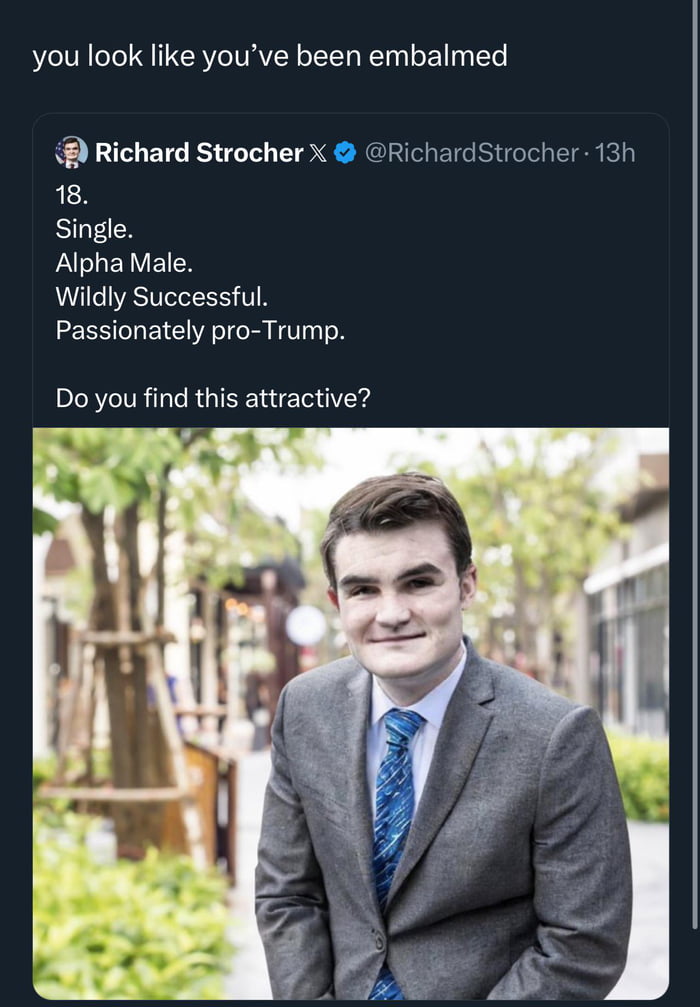Screen dimensions: 700x1007
Task: Click Richard Strocher's small profile avatar
Action: 70,152
